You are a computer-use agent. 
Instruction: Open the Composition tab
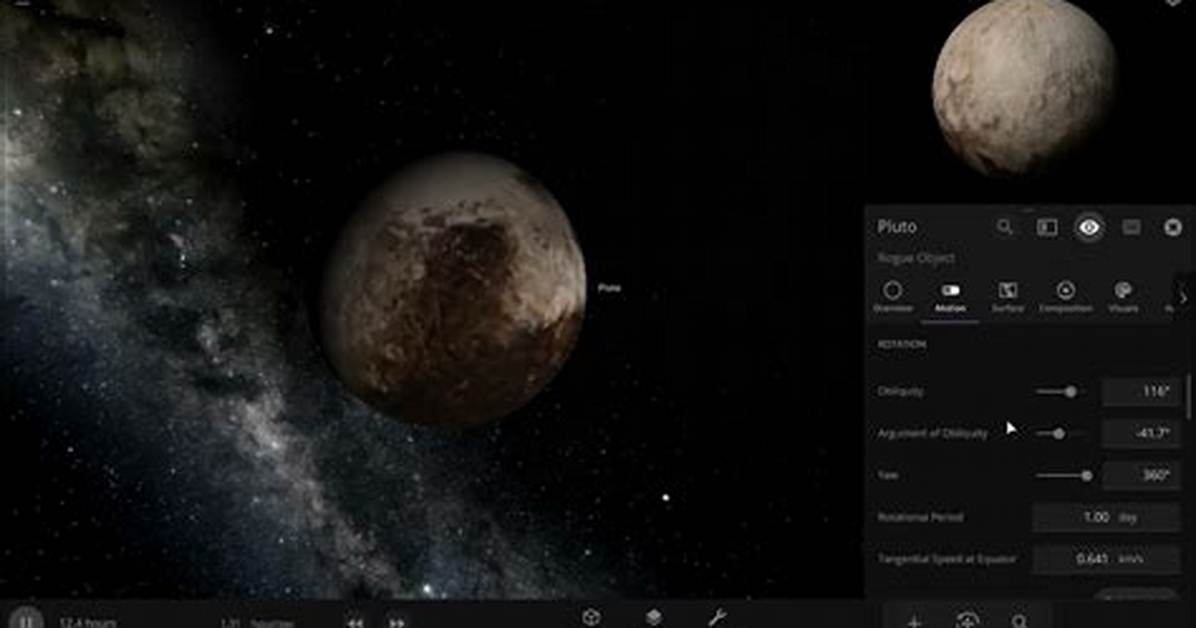pos(1066,296)
